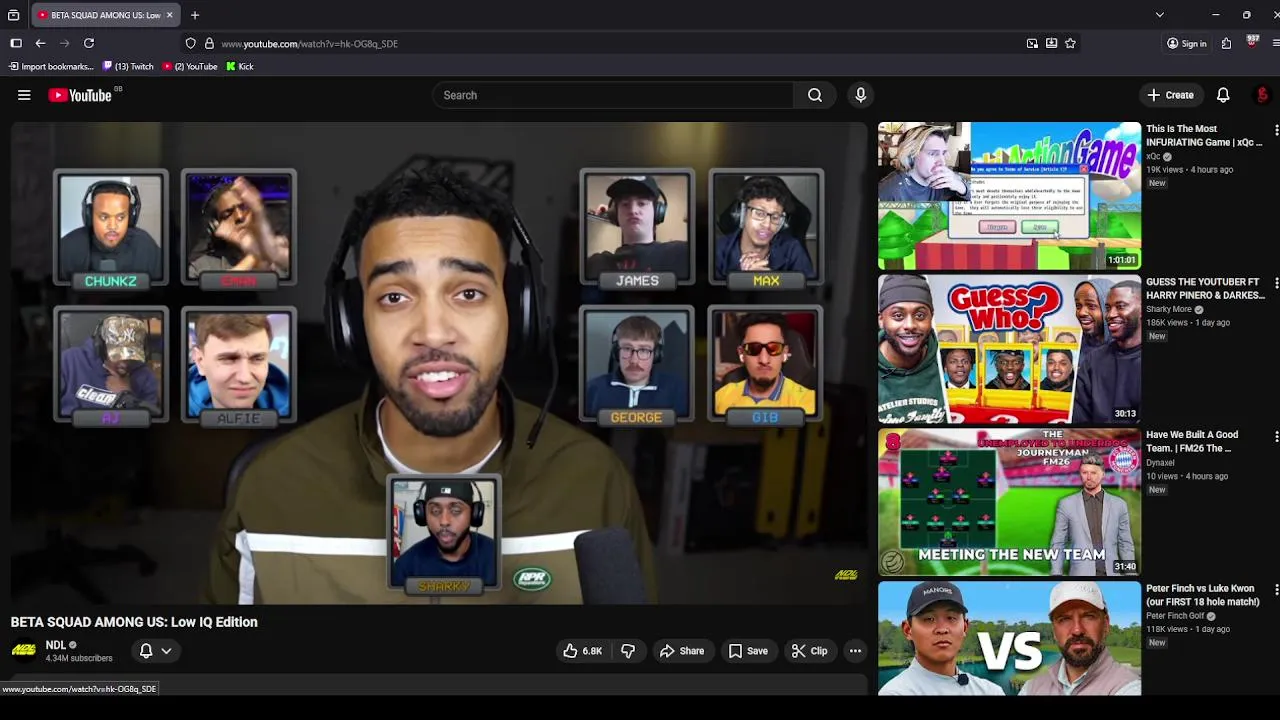Open title 'This Is The Most INFURIATING Game'
This screenshot has height=720, width=1280.
1204,135
